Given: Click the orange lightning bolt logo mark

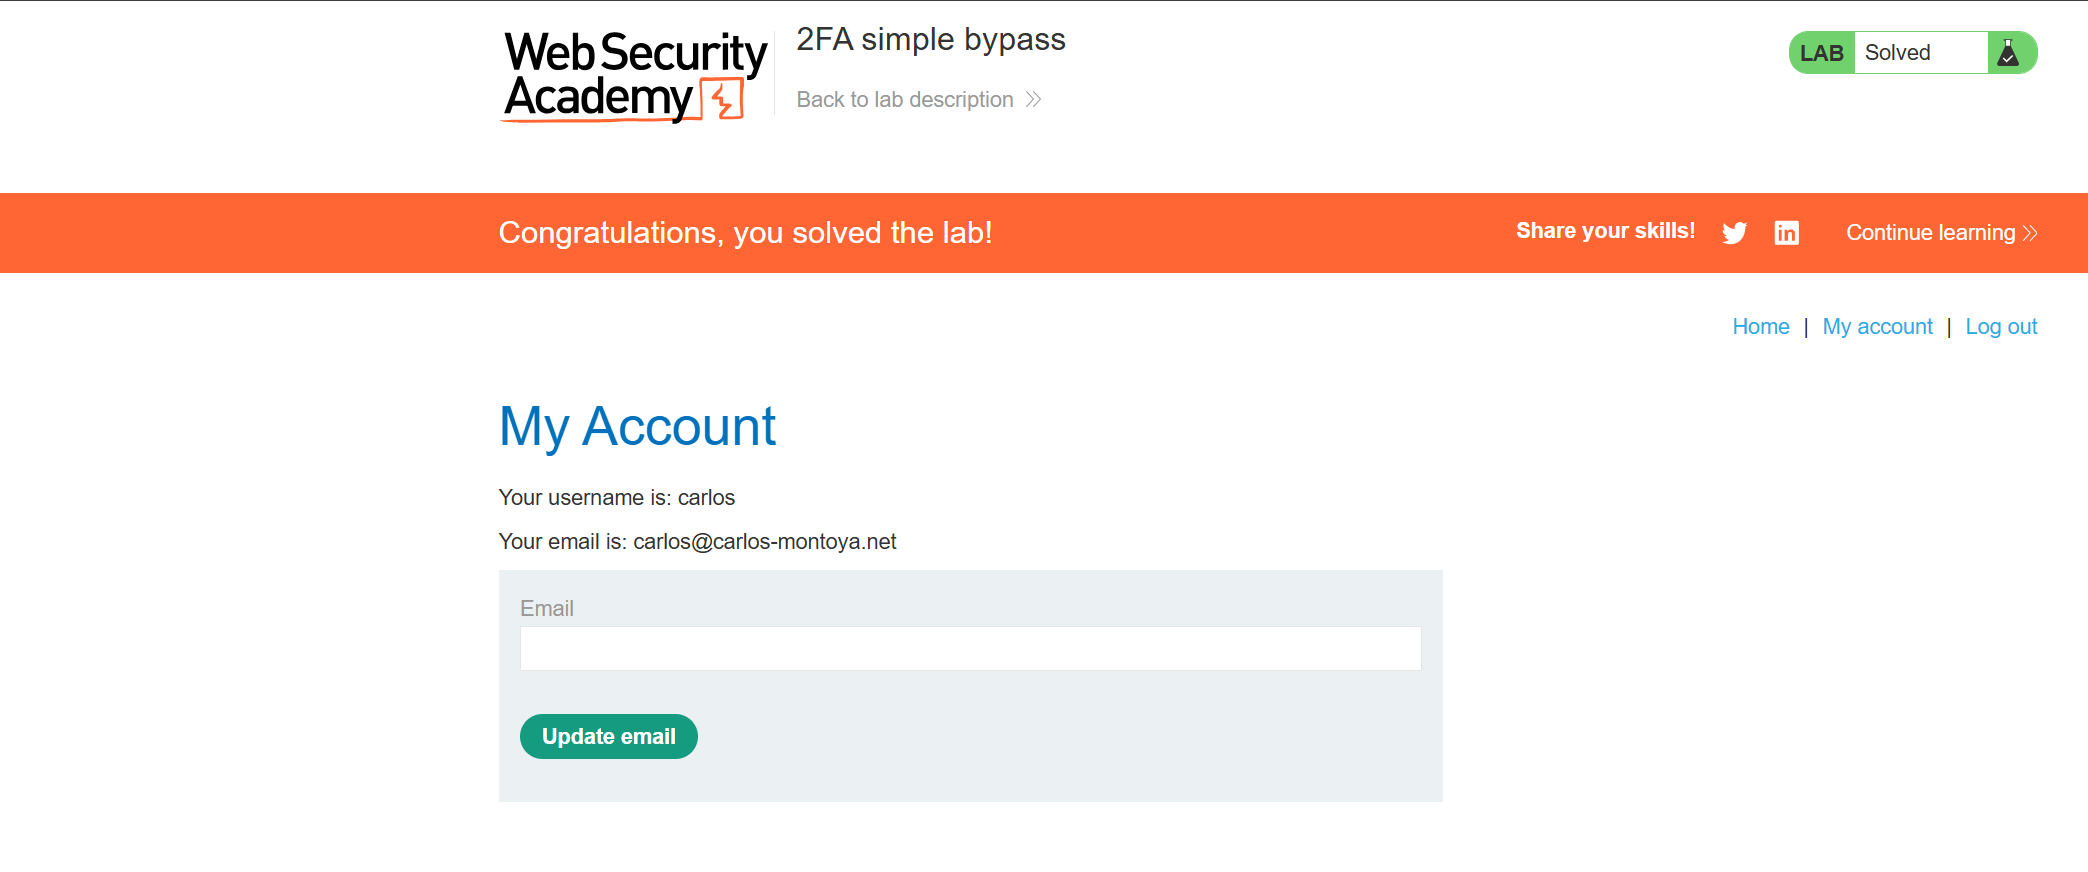Looking at the screenshot, I should 722,100.
